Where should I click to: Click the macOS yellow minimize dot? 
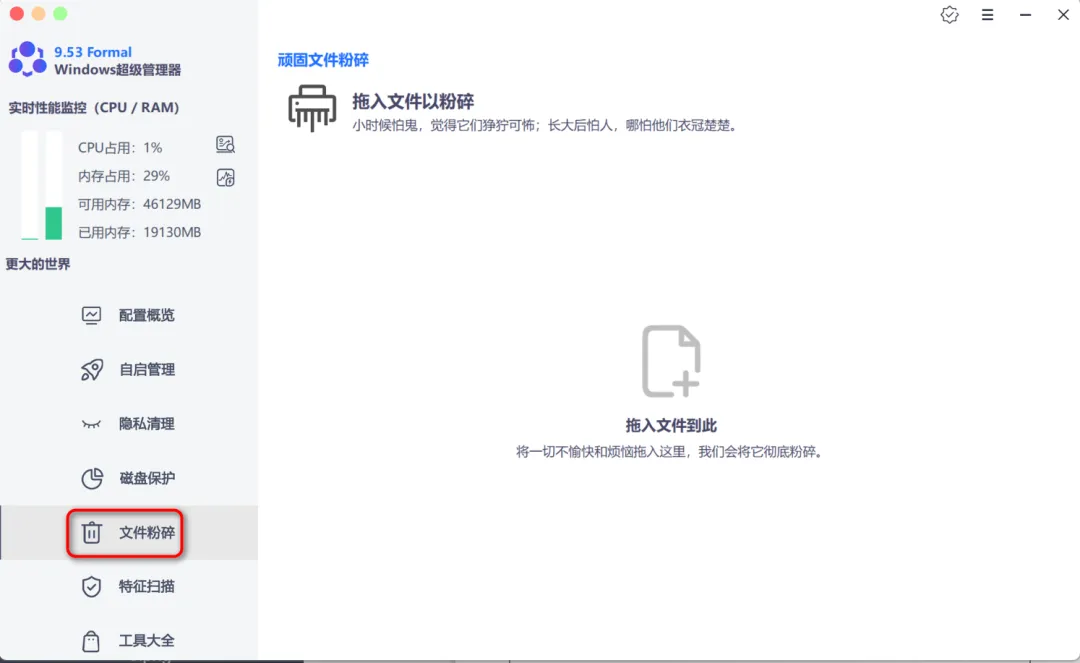pyautogui.click(x=39, y=14)
